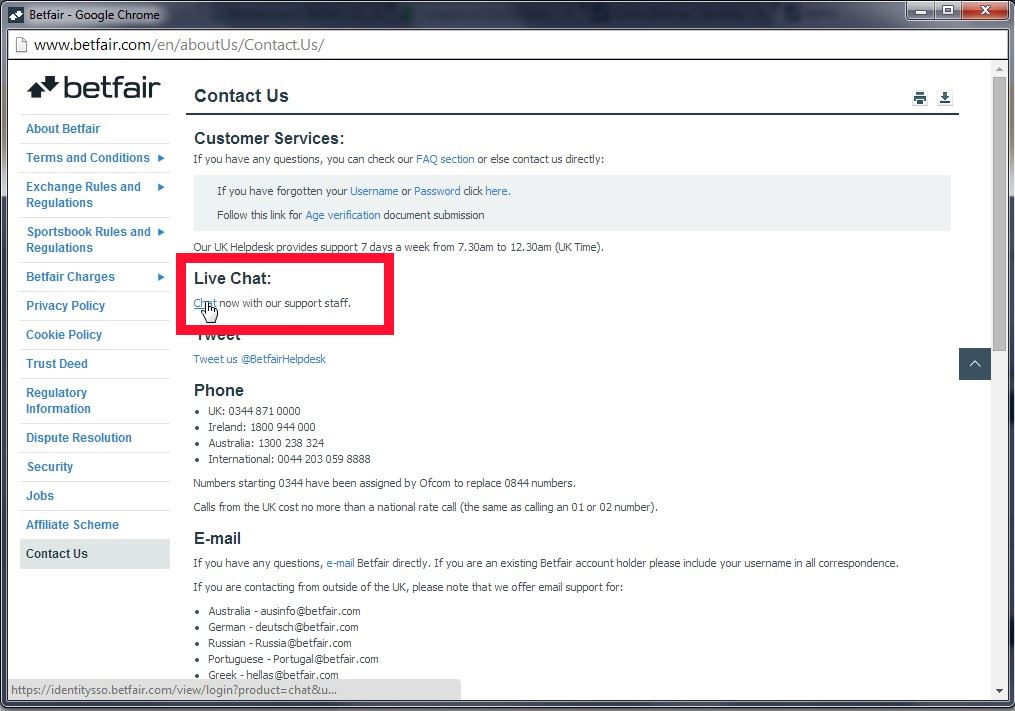Click the 'here' recovery link
Screen dimensions: 1015x711
498,191
